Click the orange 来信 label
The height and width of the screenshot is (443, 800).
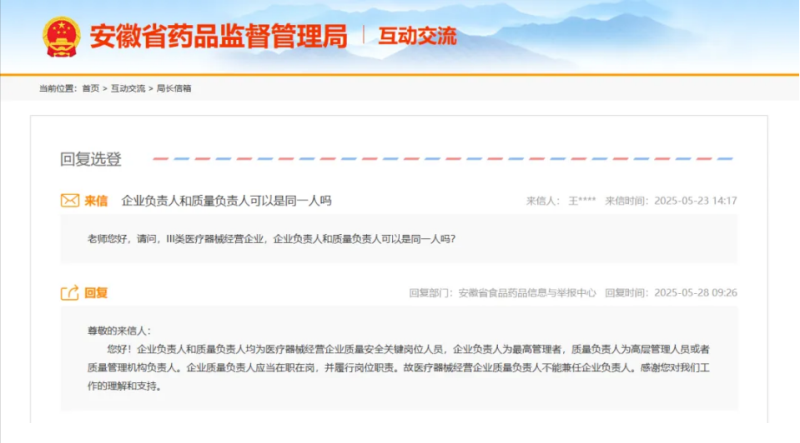(x=96, y=200)
